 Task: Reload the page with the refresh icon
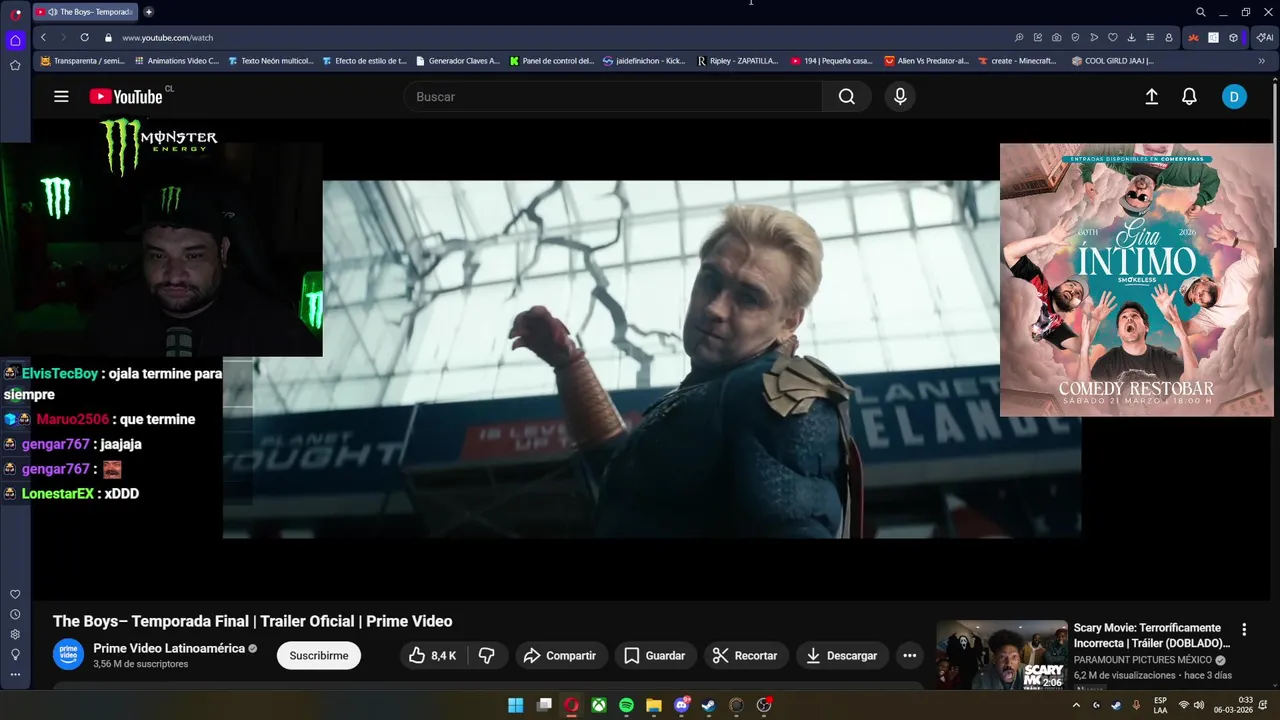[84, 37]
